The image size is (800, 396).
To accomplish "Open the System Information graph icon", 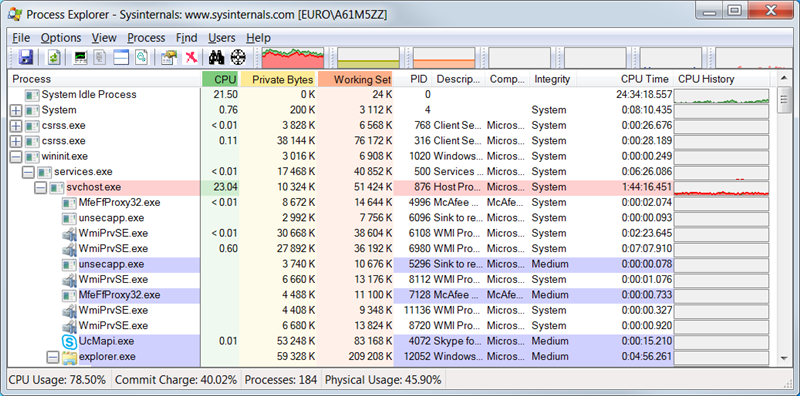I will 80,57.
